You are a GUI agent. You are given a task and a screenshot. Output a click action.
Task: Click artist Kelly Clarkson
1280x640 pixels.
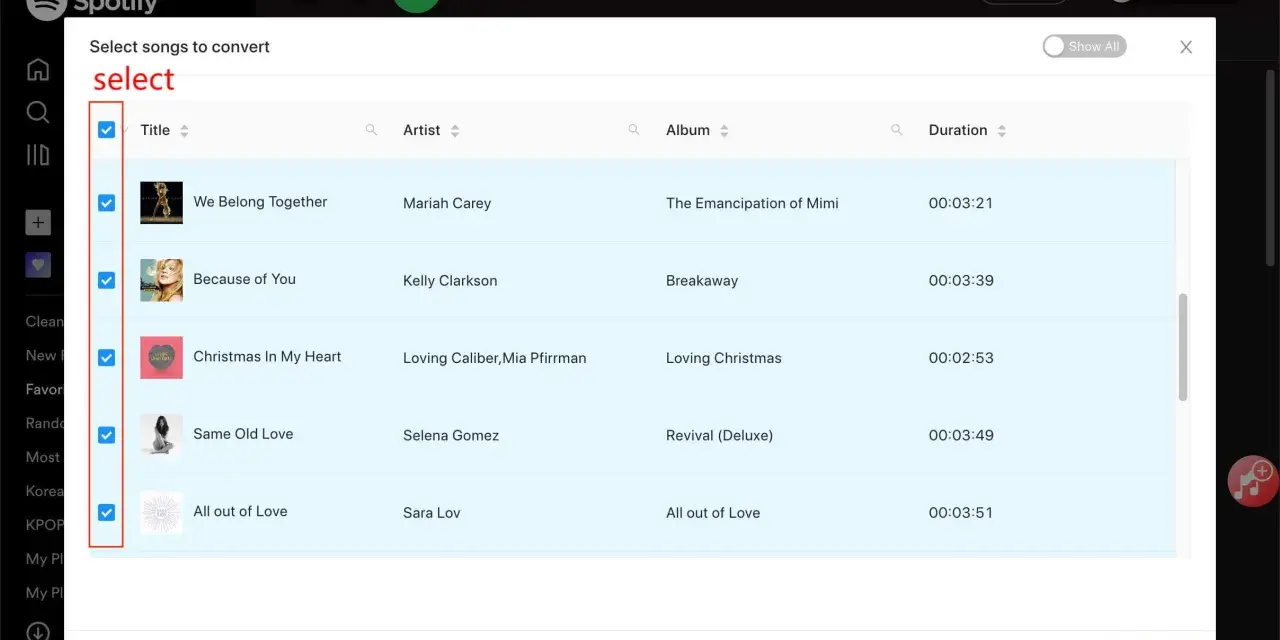pos(450,281)
